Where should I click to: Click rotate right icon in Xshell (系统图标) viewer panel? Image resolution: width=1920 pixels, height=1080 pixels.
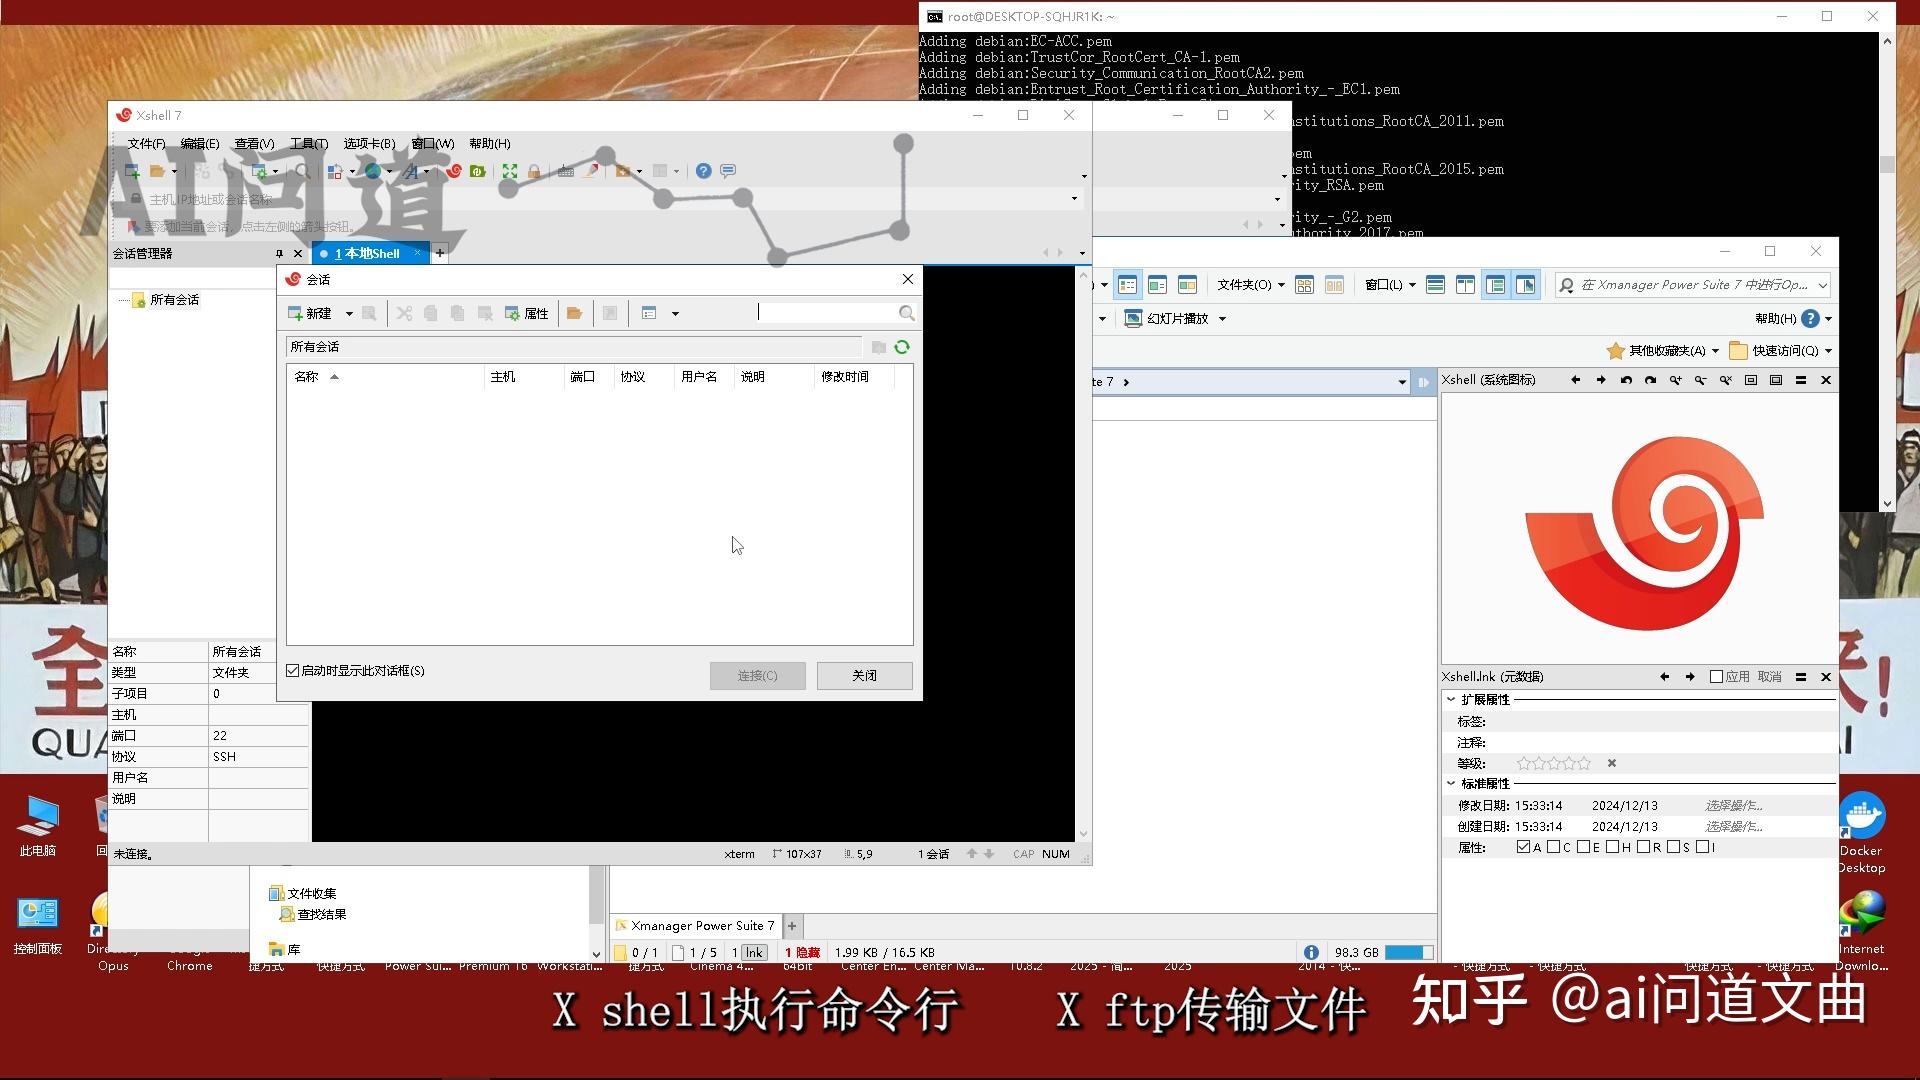tap(1651, 380)
